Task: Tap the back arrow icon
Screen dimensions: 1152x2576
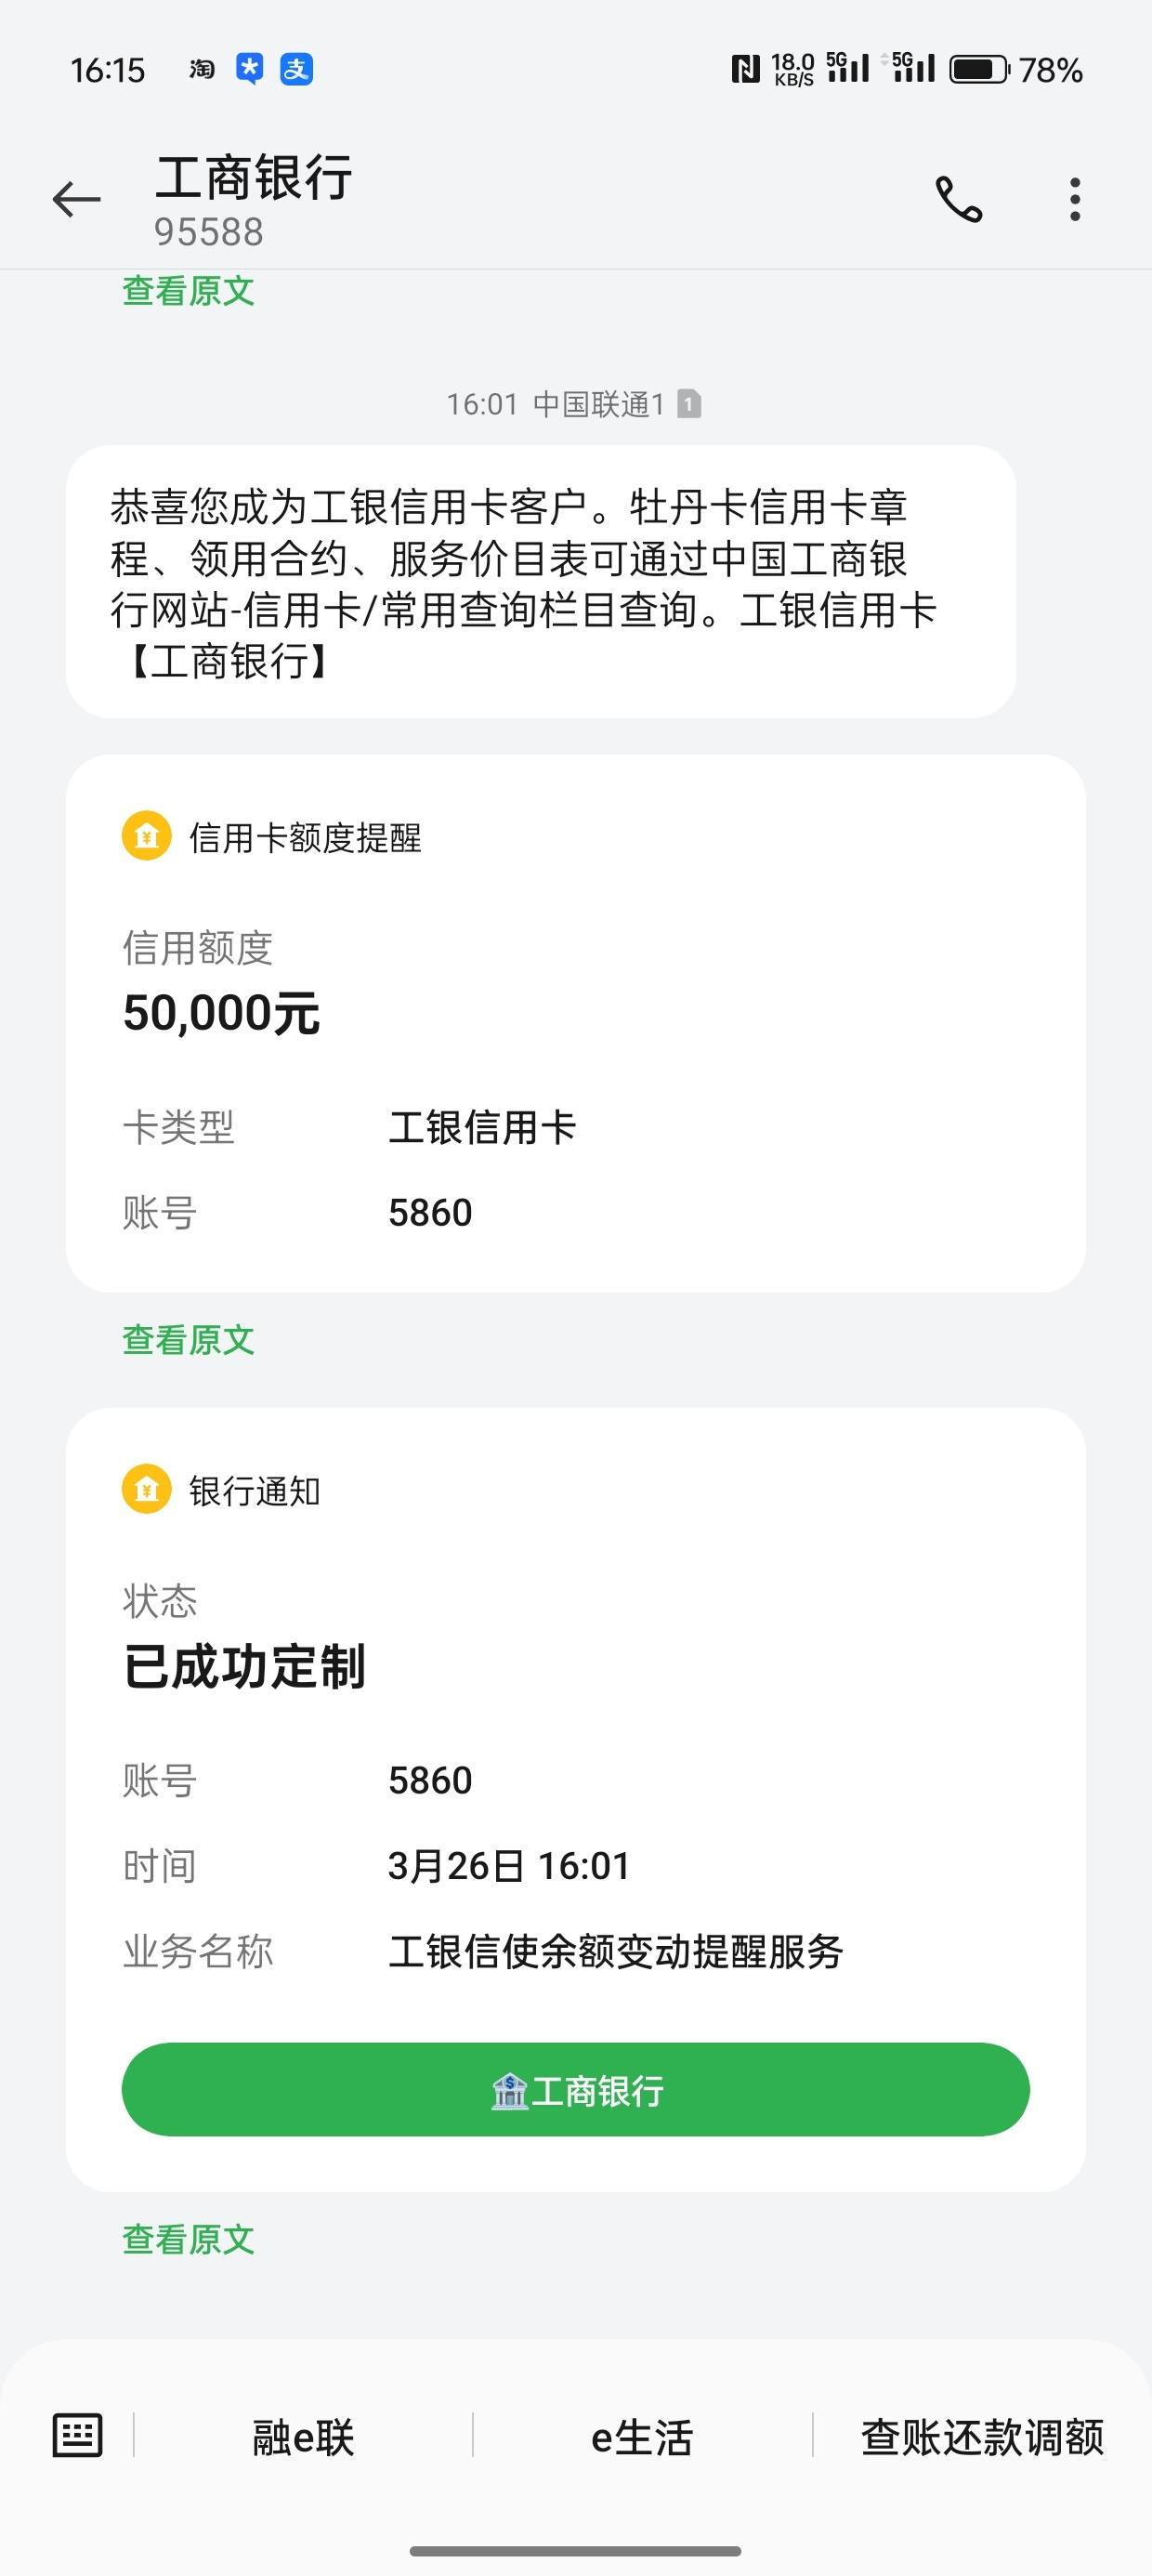Action: pos(77,200)
